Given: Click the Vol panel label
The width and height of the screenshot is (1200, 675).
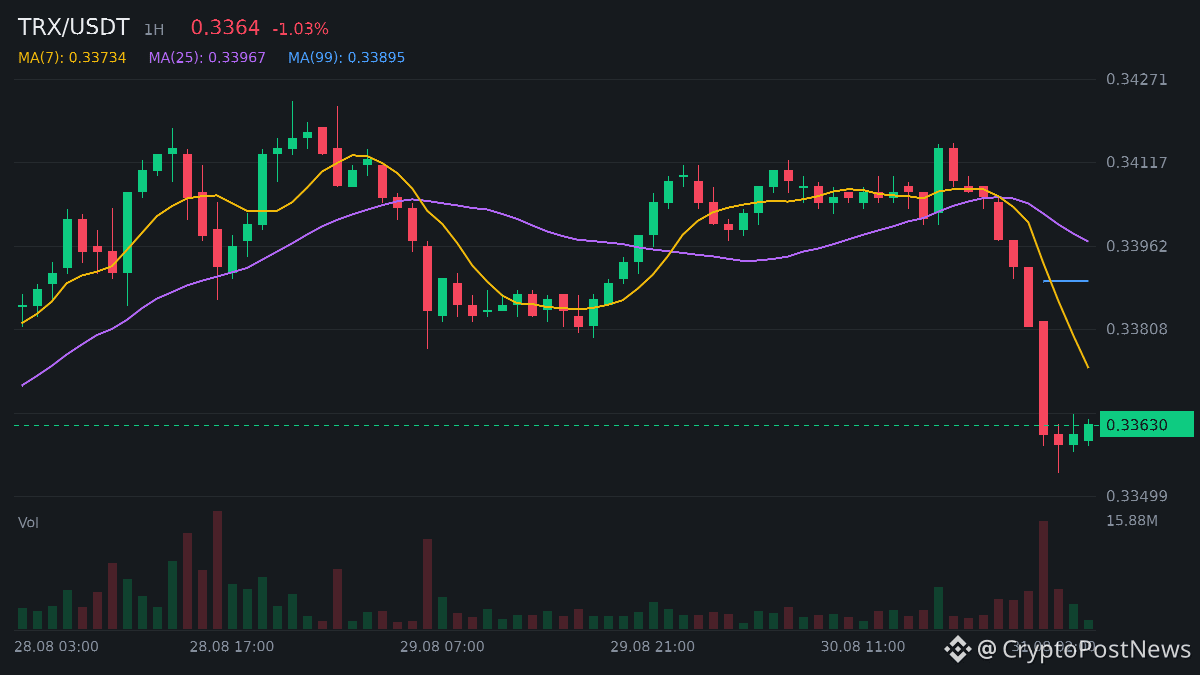Looking at the screenshot, I should point(28,523).
